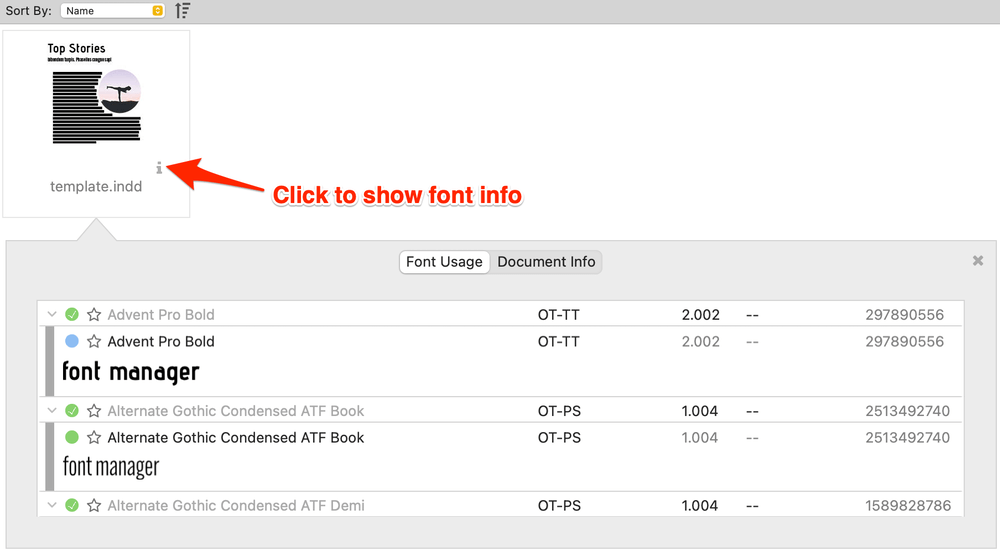Click OT-PS in the ATF Demi row
This screenshot has width=1000, height=551.
pos(559,506)
